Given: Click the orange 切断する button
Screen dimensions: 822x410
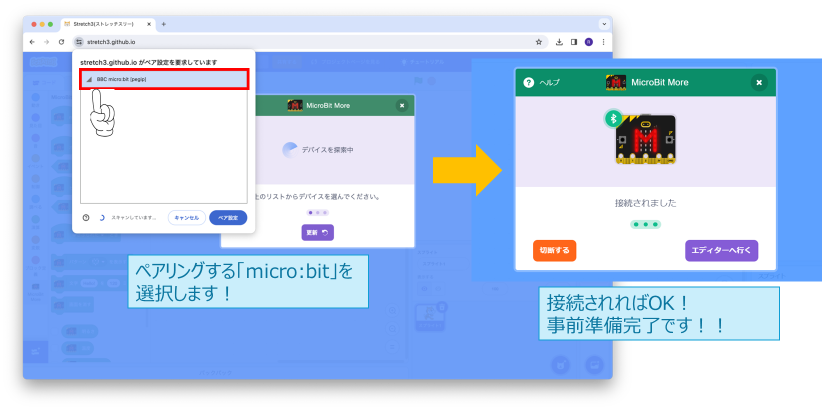Looking at the screenshot, I should pos(555,250).
